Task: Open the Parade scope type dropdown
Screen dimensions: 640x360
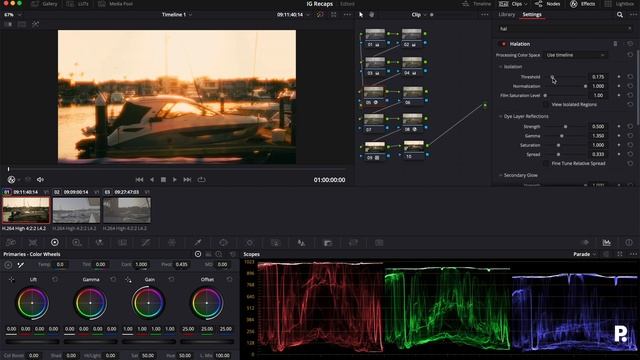Action: pyautogui.click(x=584, y=254)
